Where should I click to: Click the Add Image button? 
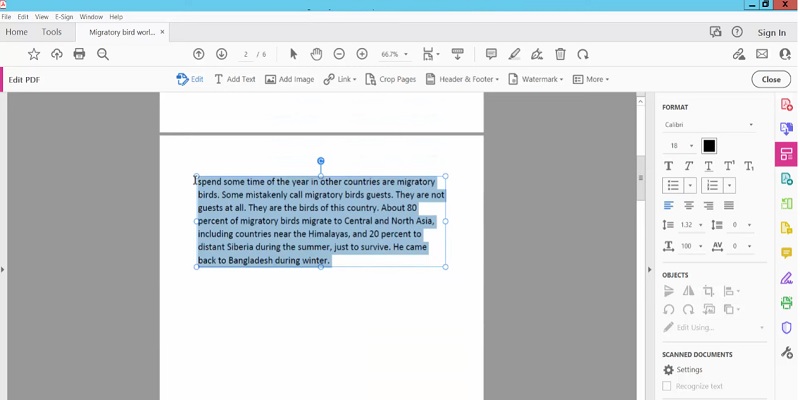(289, 79)
